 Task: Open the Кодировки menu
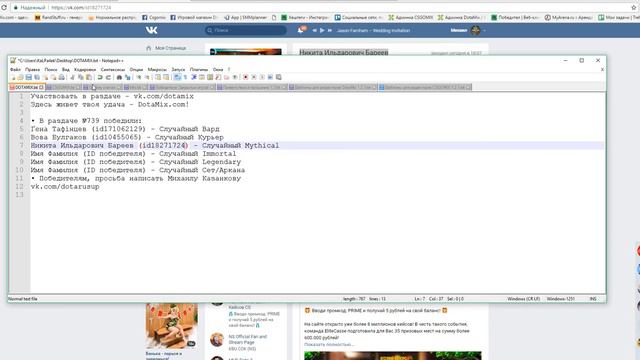(85, 69)
